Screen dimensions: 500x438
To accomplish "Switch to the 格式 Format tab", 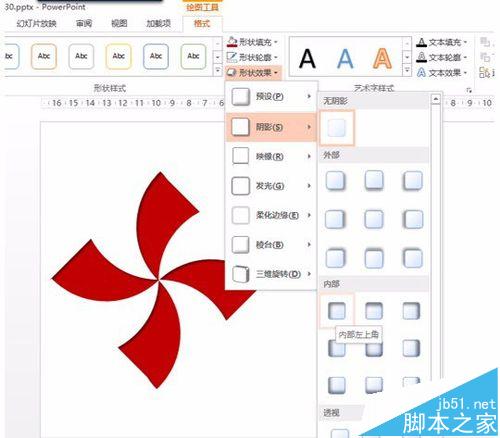I will click(x=202, y=23).
